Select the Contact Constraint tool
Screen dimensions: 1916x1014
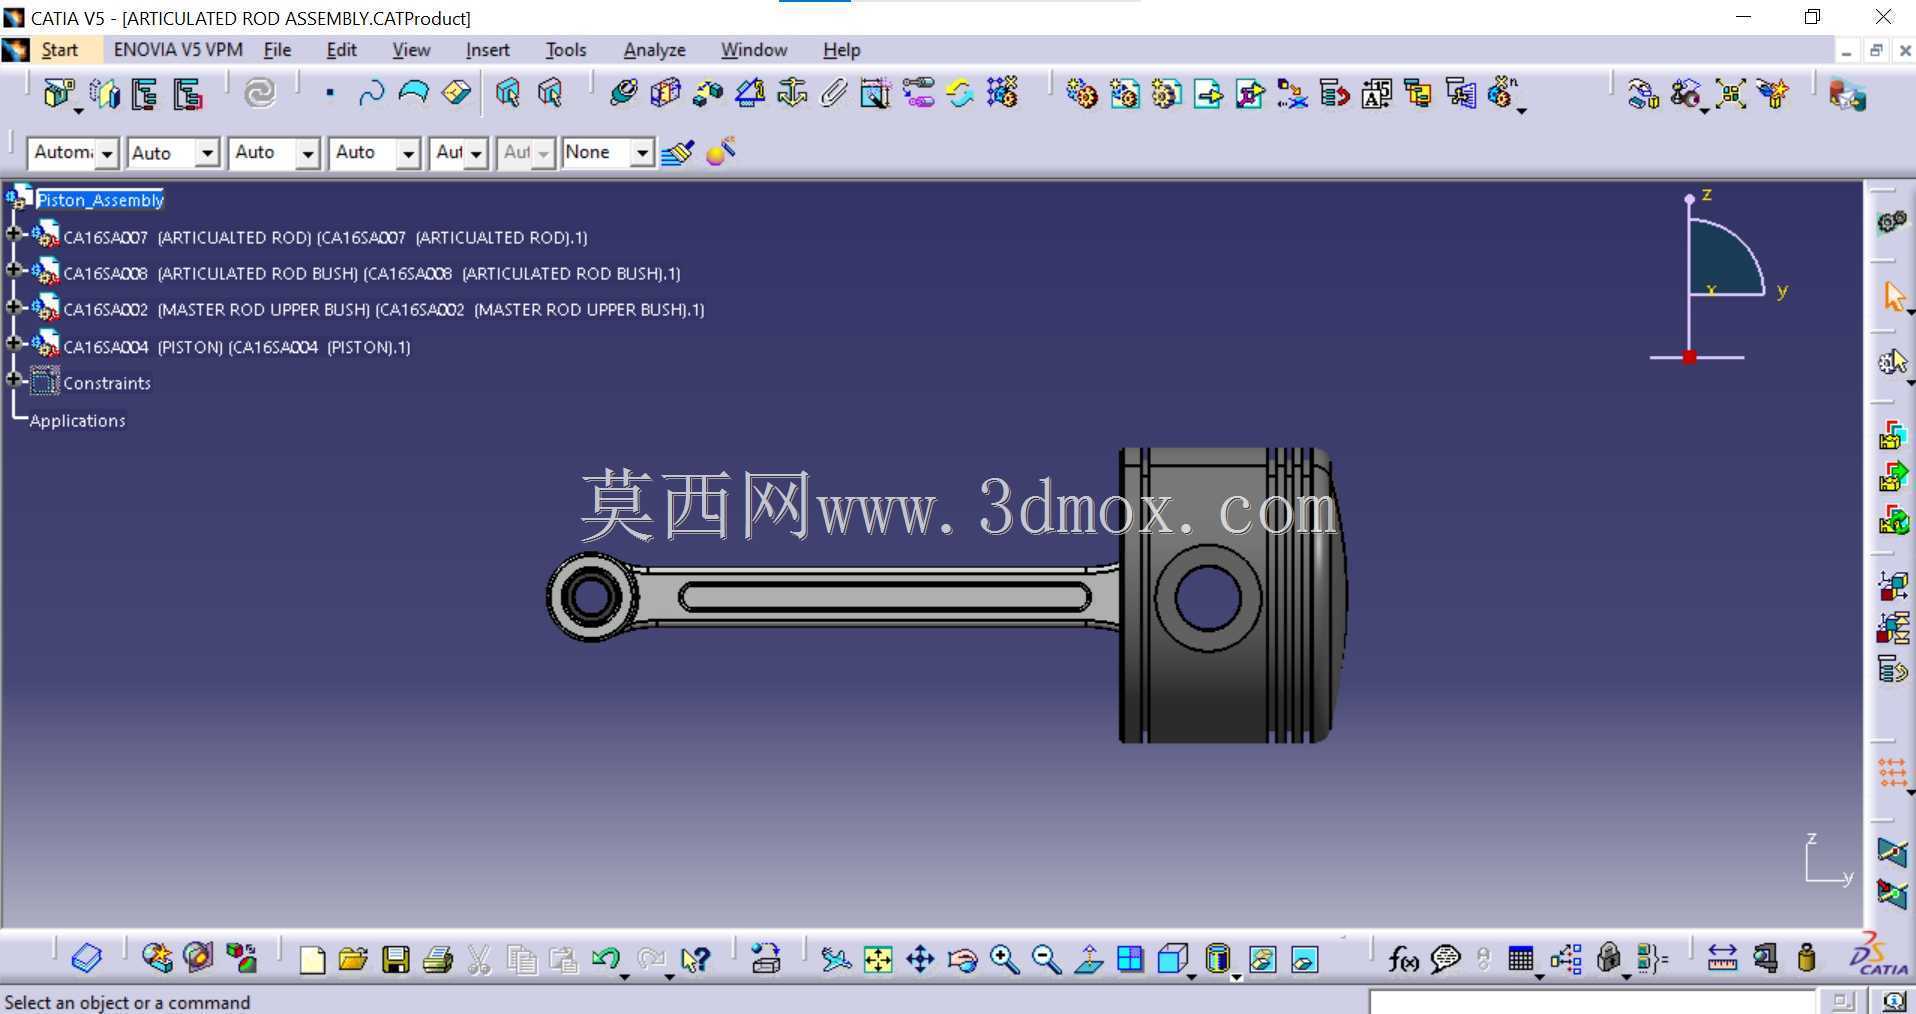[x=664, y=94]
